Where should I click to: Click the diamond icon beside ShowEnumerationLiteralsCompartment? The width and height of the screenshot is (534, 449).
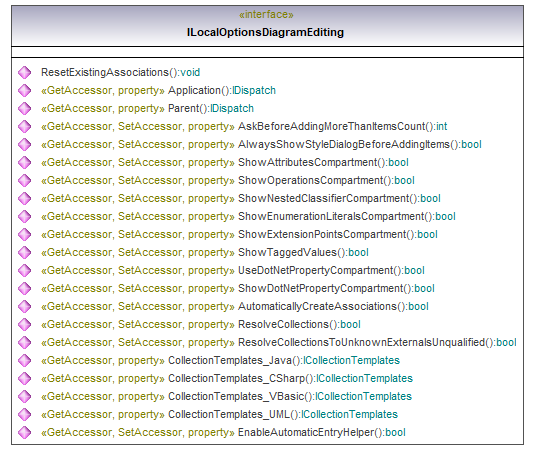tap(25, 216)
